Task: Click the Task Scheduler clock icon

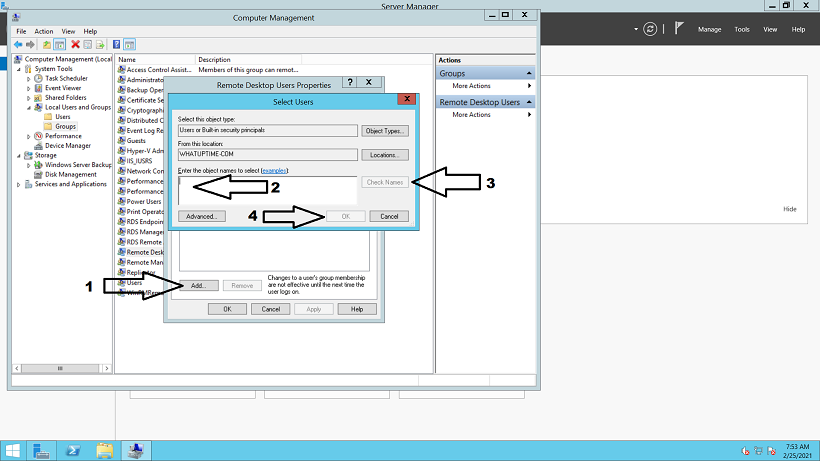Action: pos(38,78)
